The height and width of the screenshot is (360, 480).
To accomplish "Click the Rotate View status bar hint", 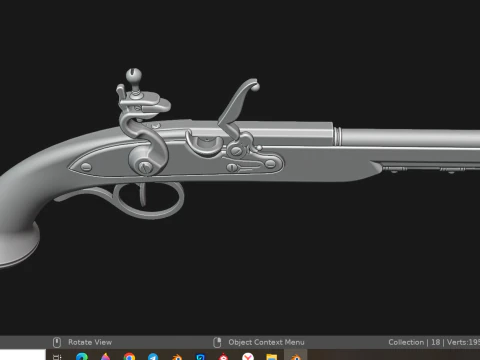I will [x=90, y=342].
